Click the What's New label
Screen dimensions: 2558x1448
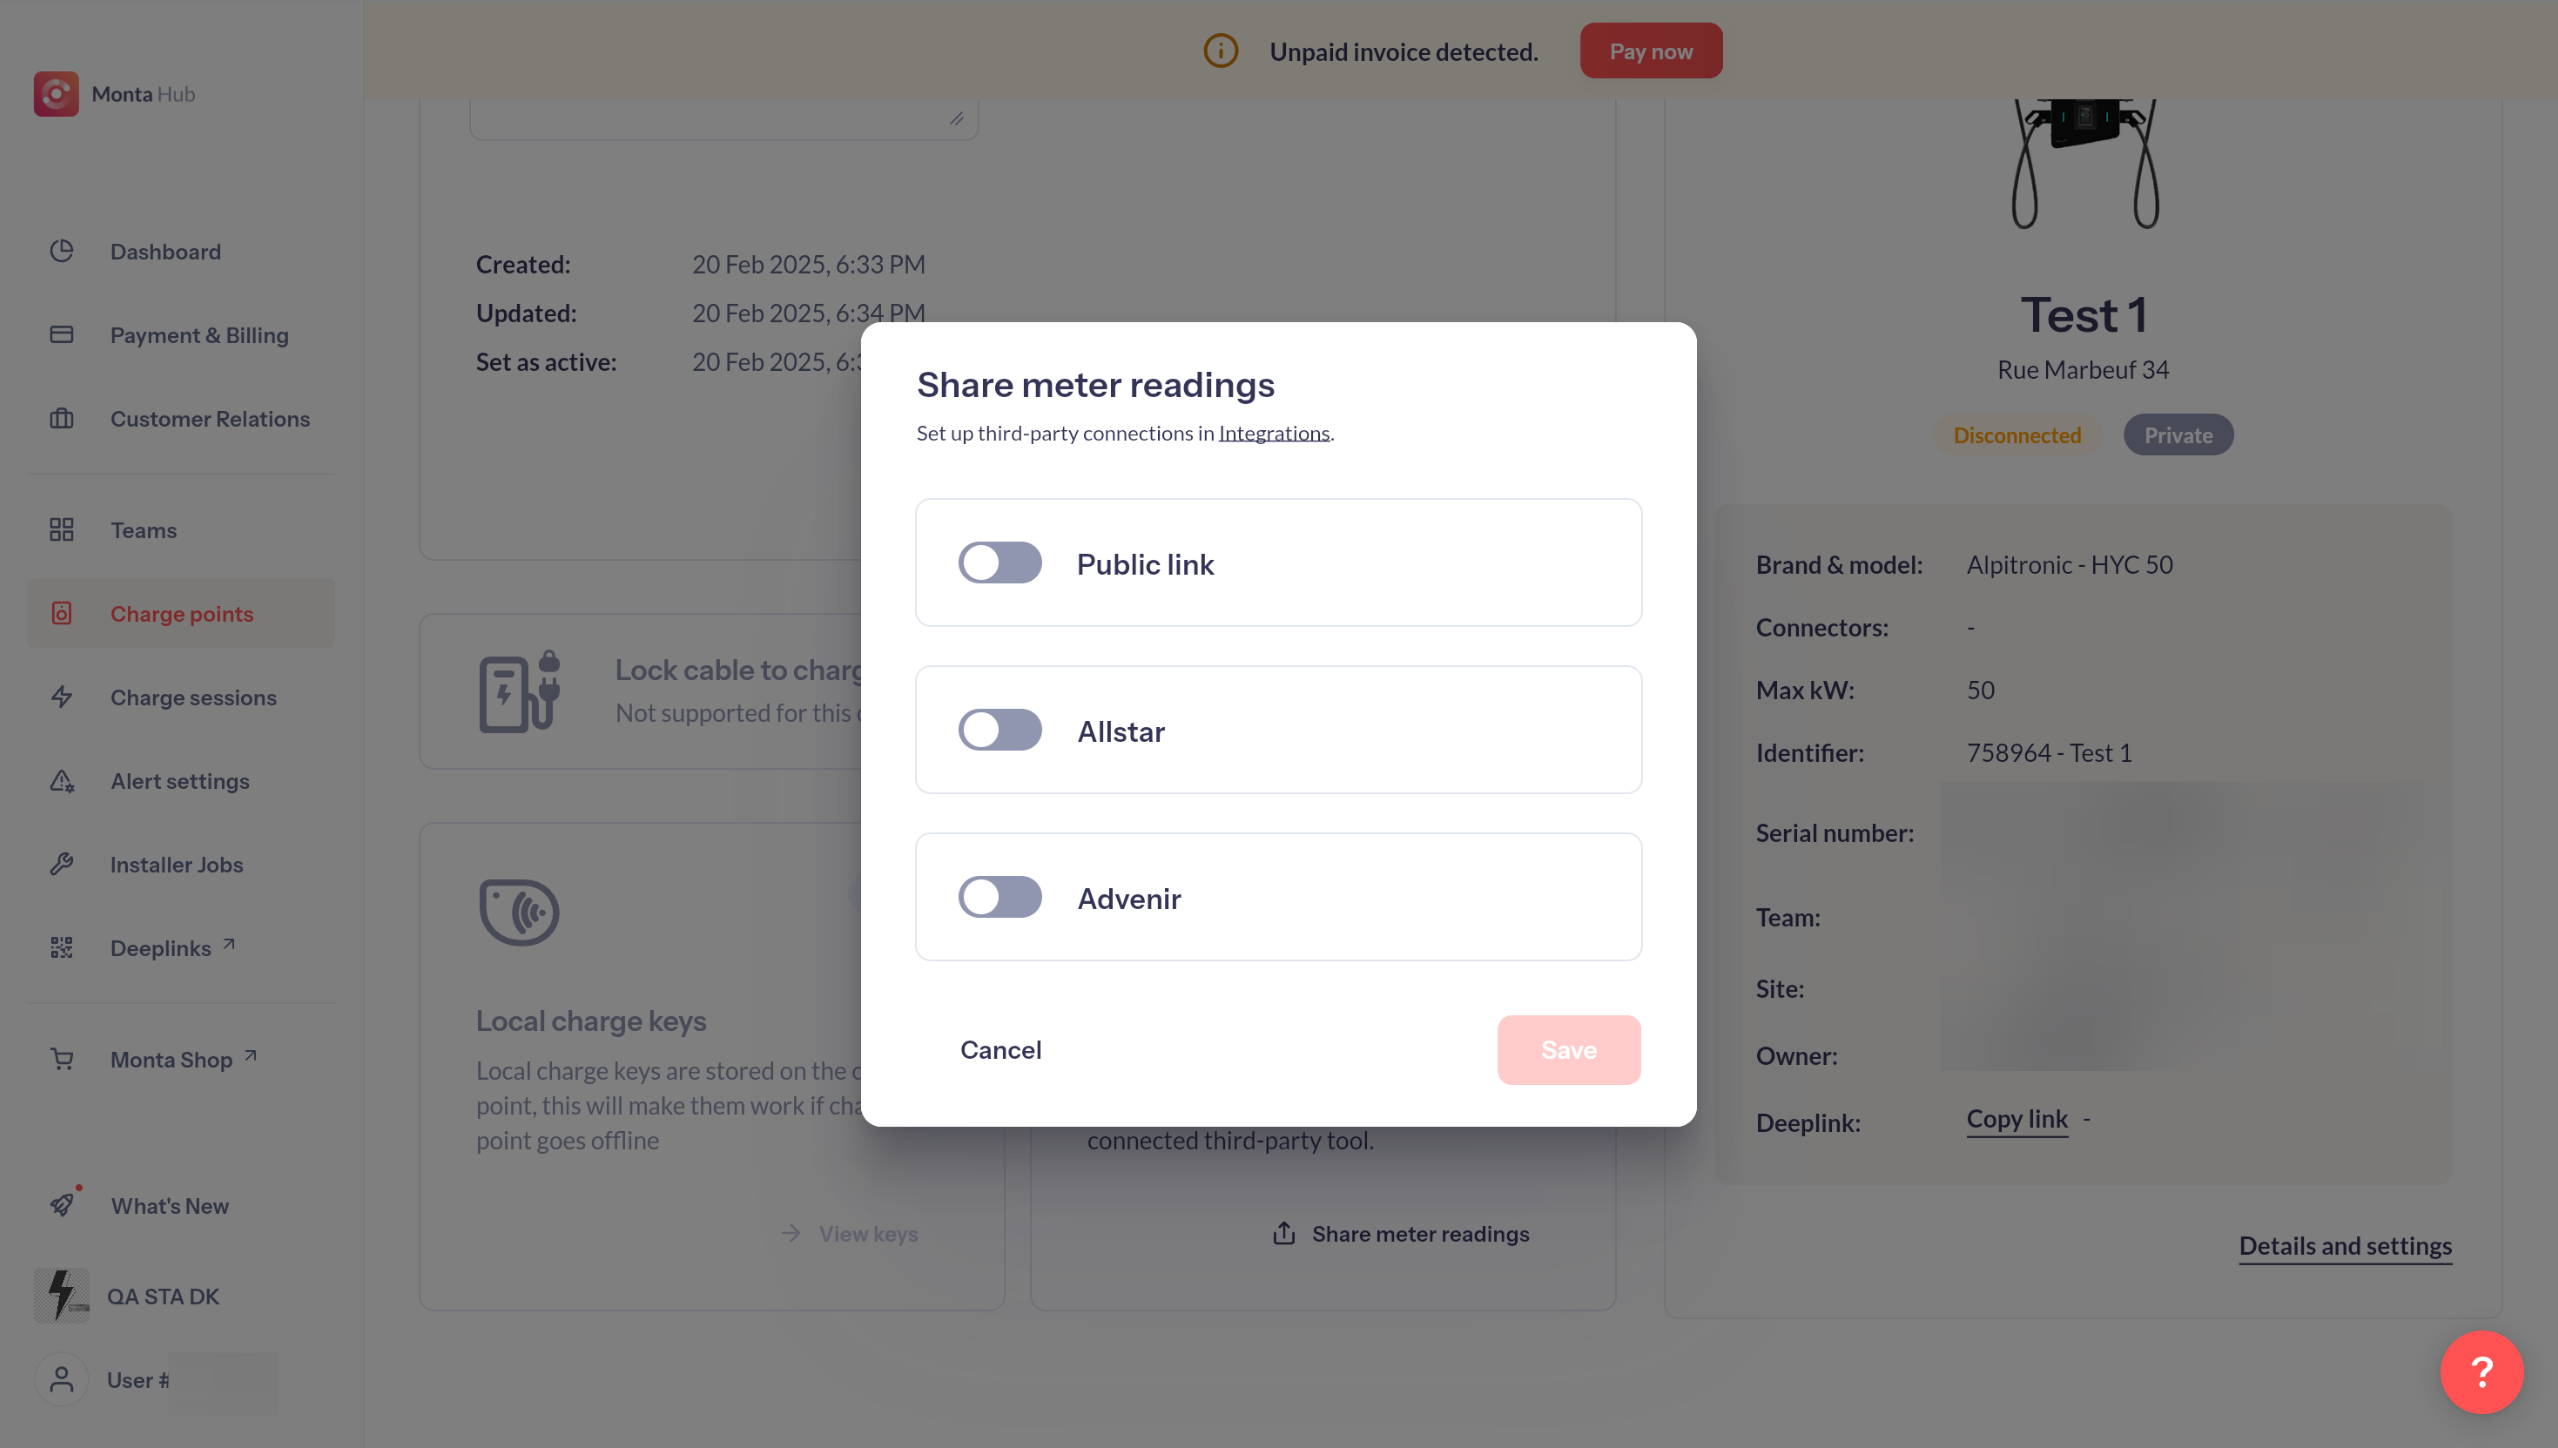click(170, 1206)
